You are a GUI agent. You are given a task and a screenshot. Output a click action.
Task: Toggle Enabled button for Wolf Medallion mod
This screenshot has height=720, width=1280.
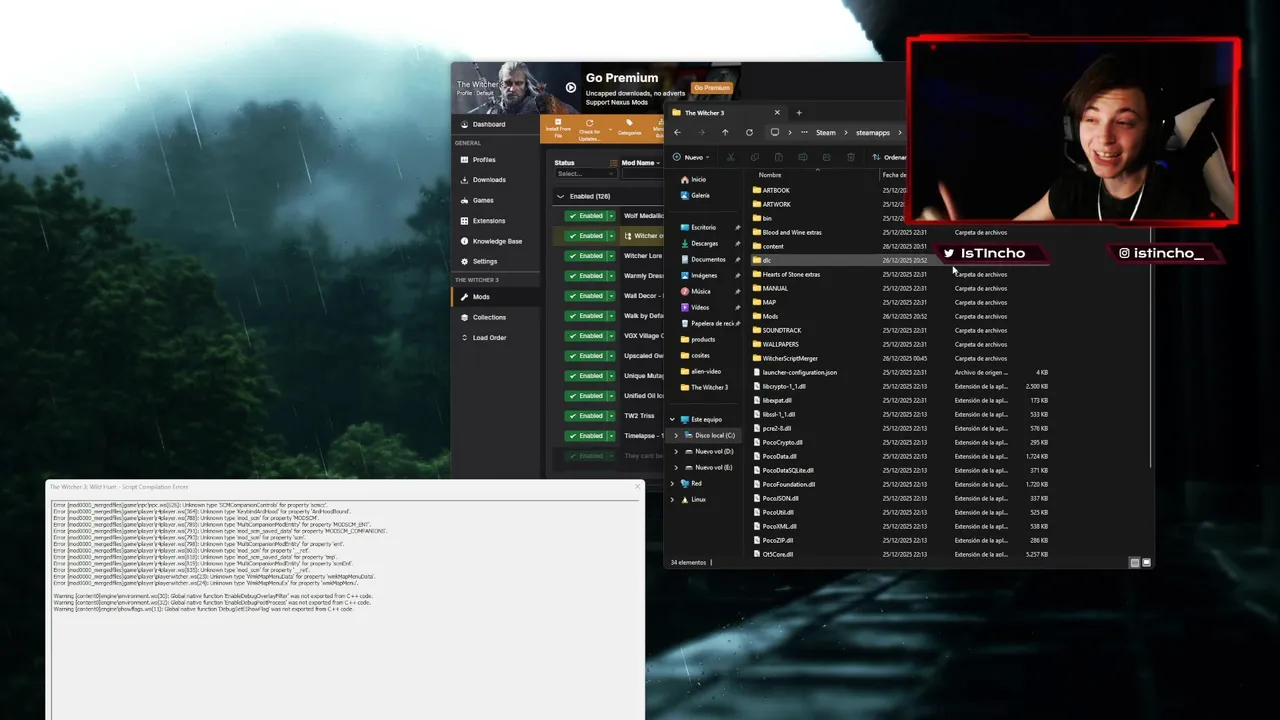pos(586,216)
